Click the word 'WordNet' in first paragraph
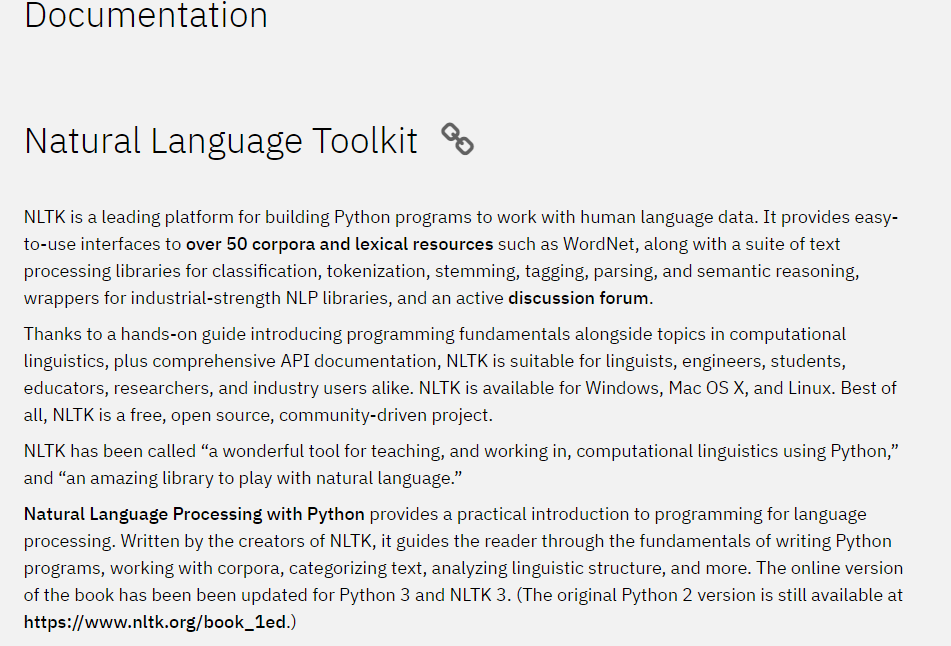 (600, 244)
